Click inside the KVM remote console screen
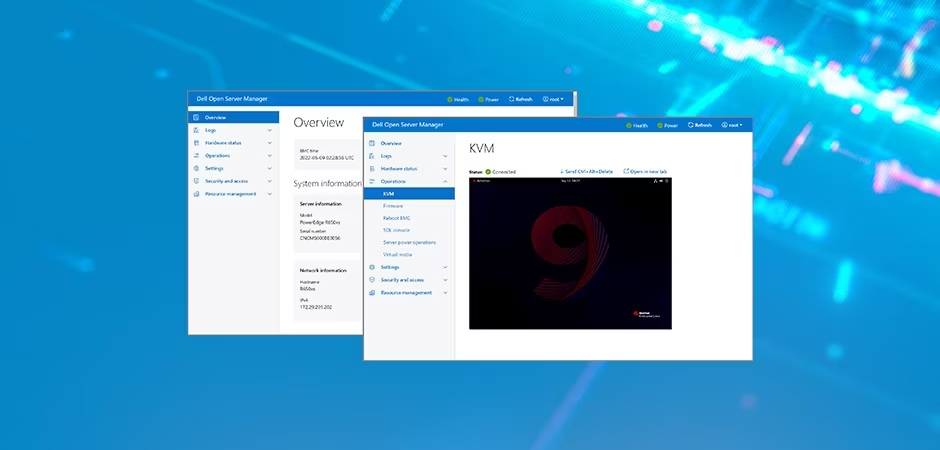The width and height of the screenshot is (940, 450). 570,253
